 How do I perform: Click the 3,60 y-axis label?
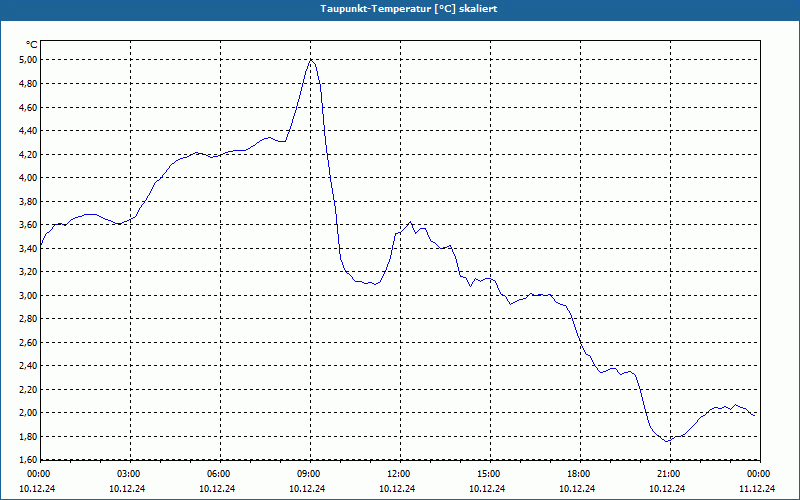pos(29,225)
